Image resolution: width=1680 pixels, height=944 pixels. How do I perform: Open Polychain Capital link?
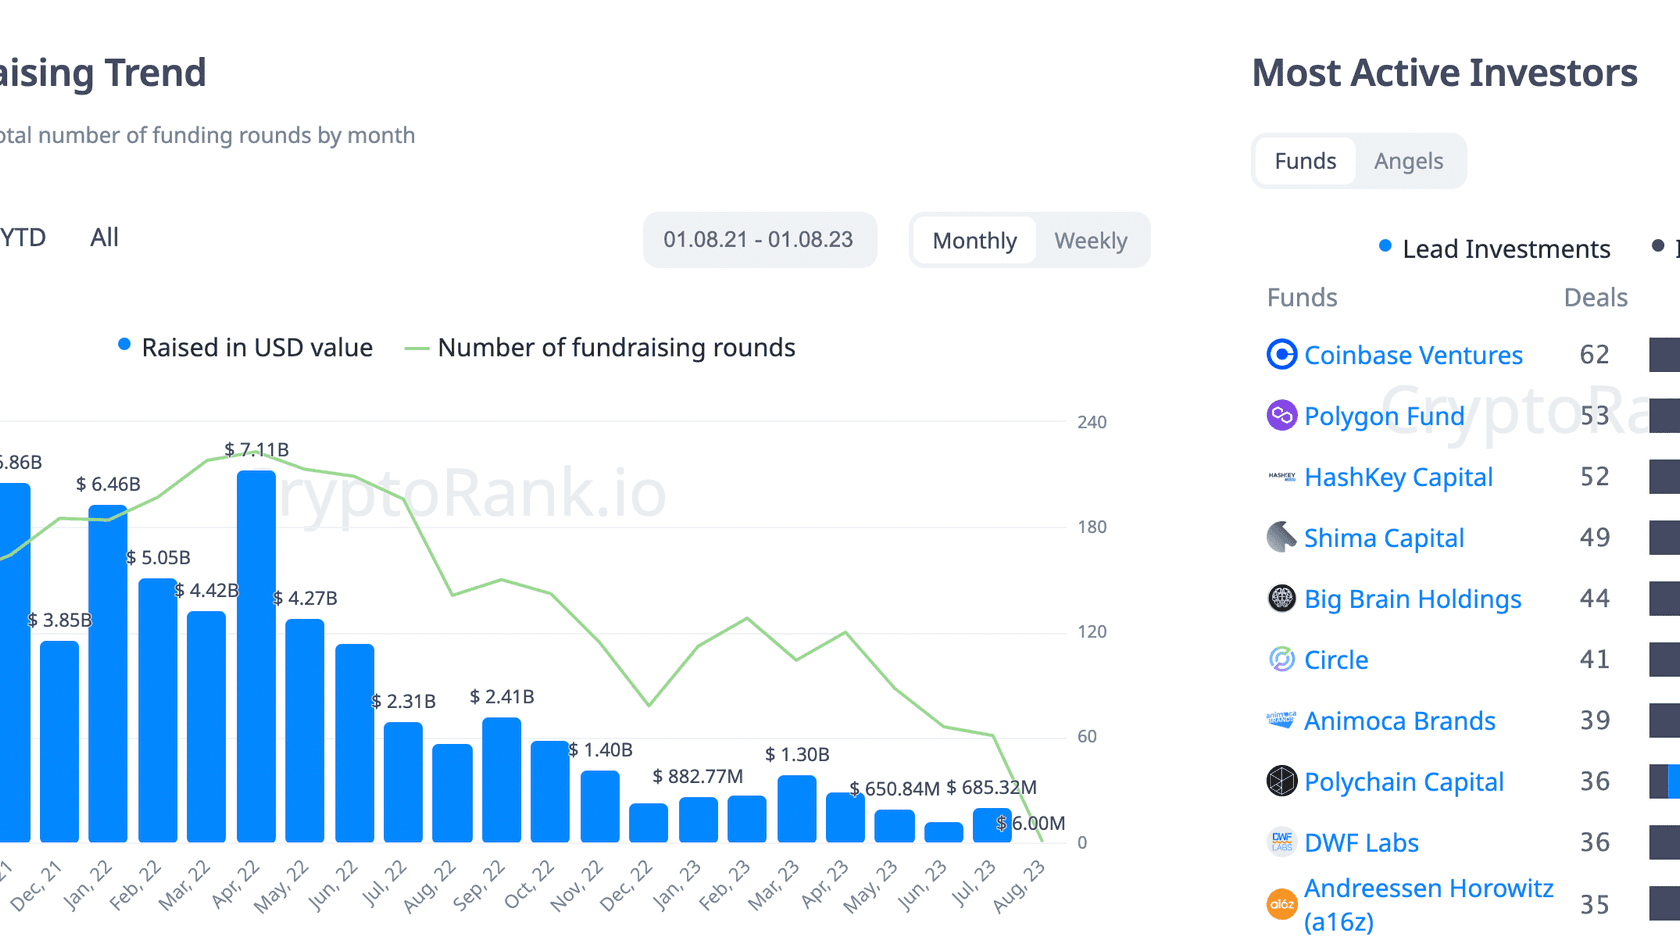[1404, 782]
